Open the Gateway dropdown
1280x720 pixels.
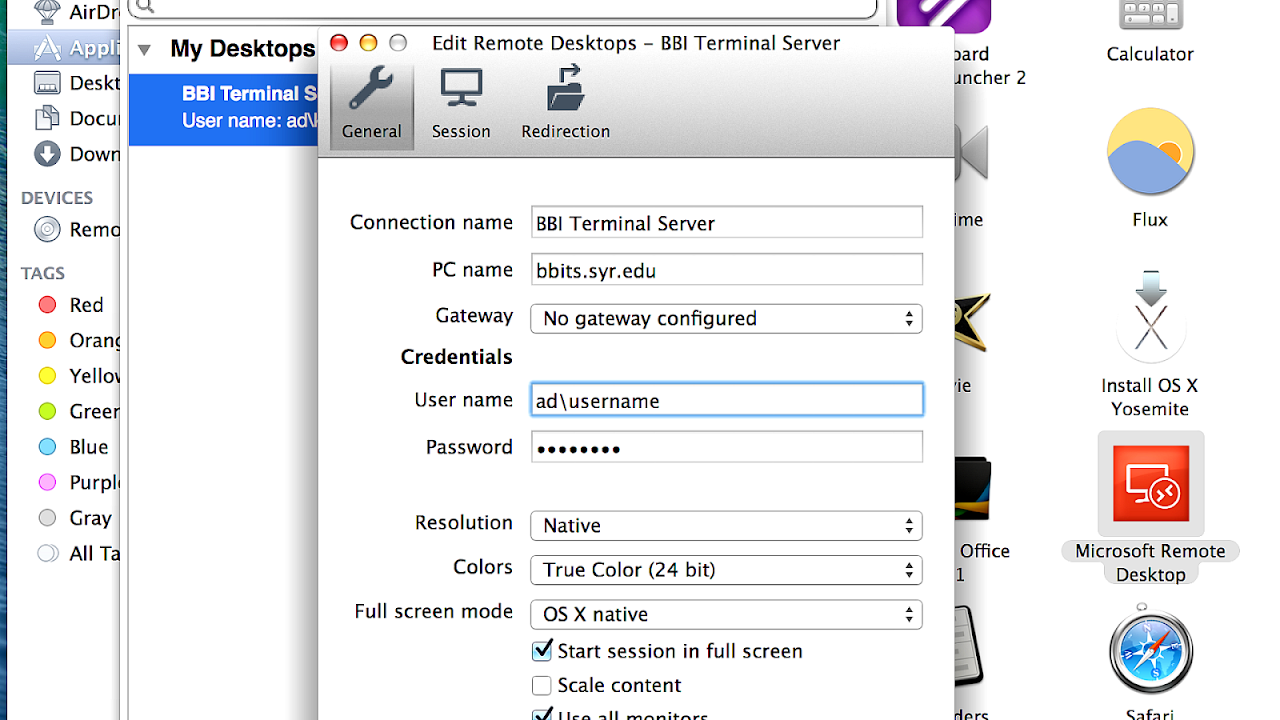(727, 318)
